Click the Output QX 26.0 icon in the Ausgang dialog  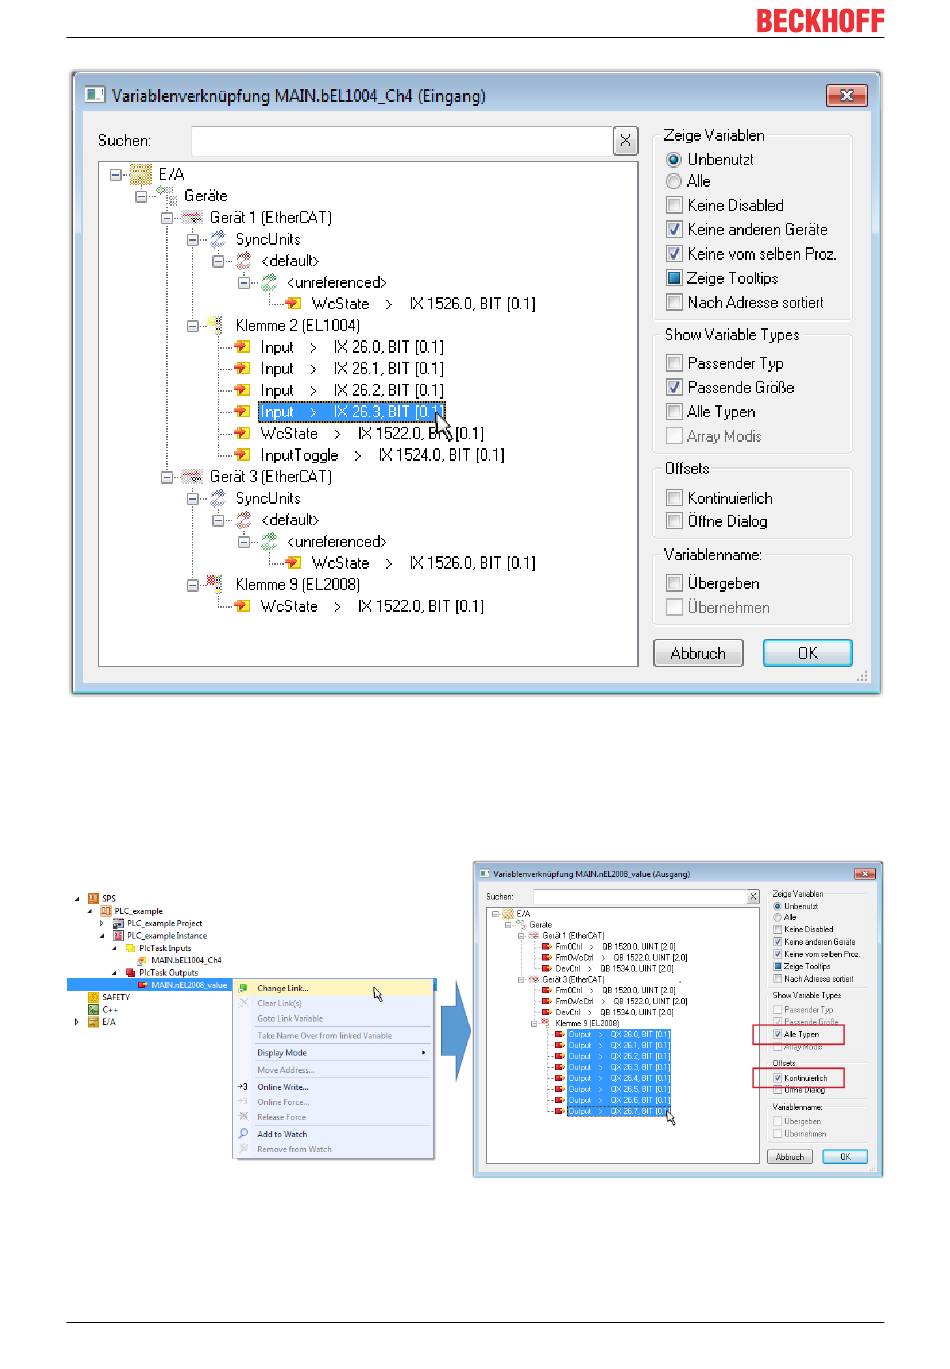pyautogui.click(x=560, y=1034)
